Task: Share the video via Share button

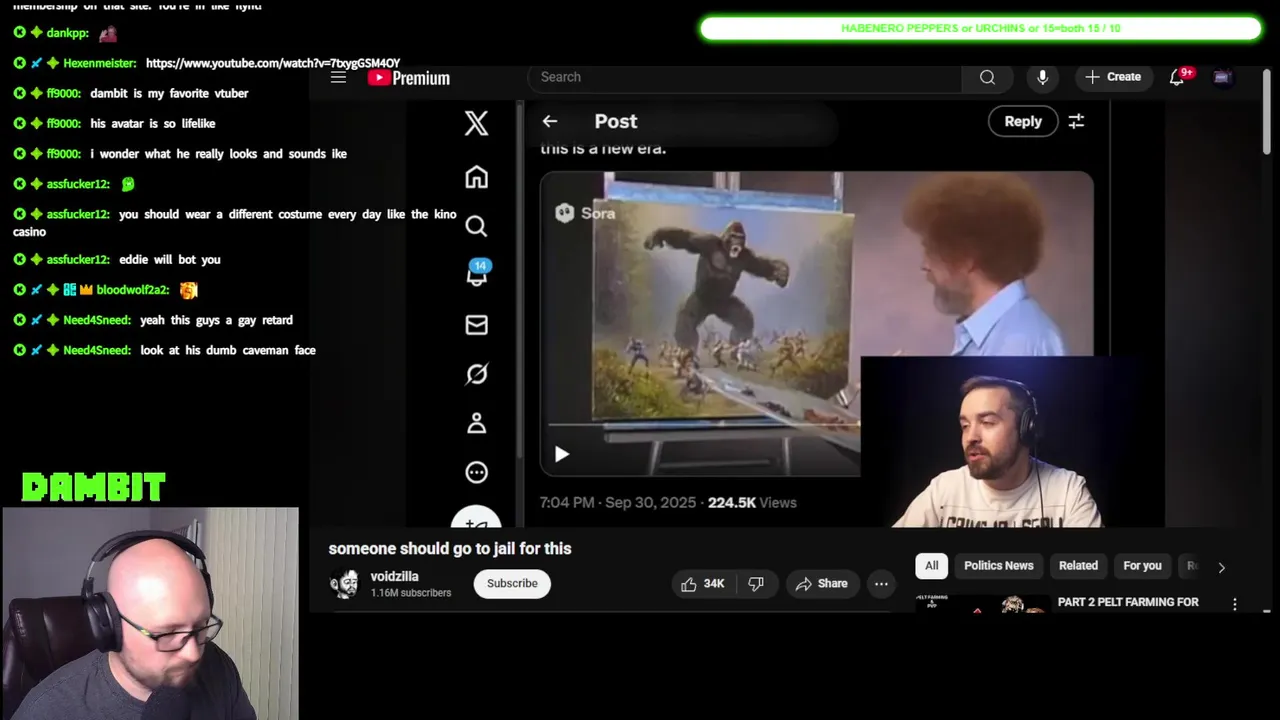Action: (821, 584)
